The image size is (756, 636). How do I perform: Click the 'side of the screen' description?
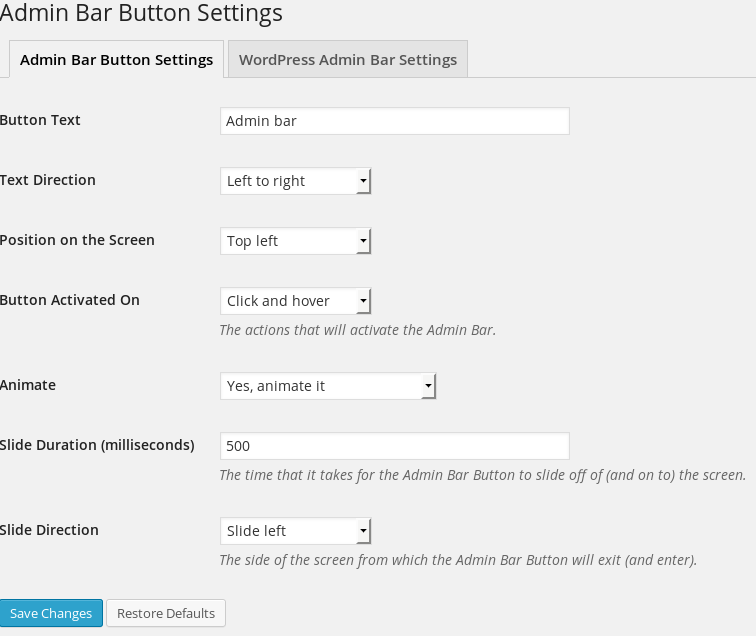click(458, 560)
